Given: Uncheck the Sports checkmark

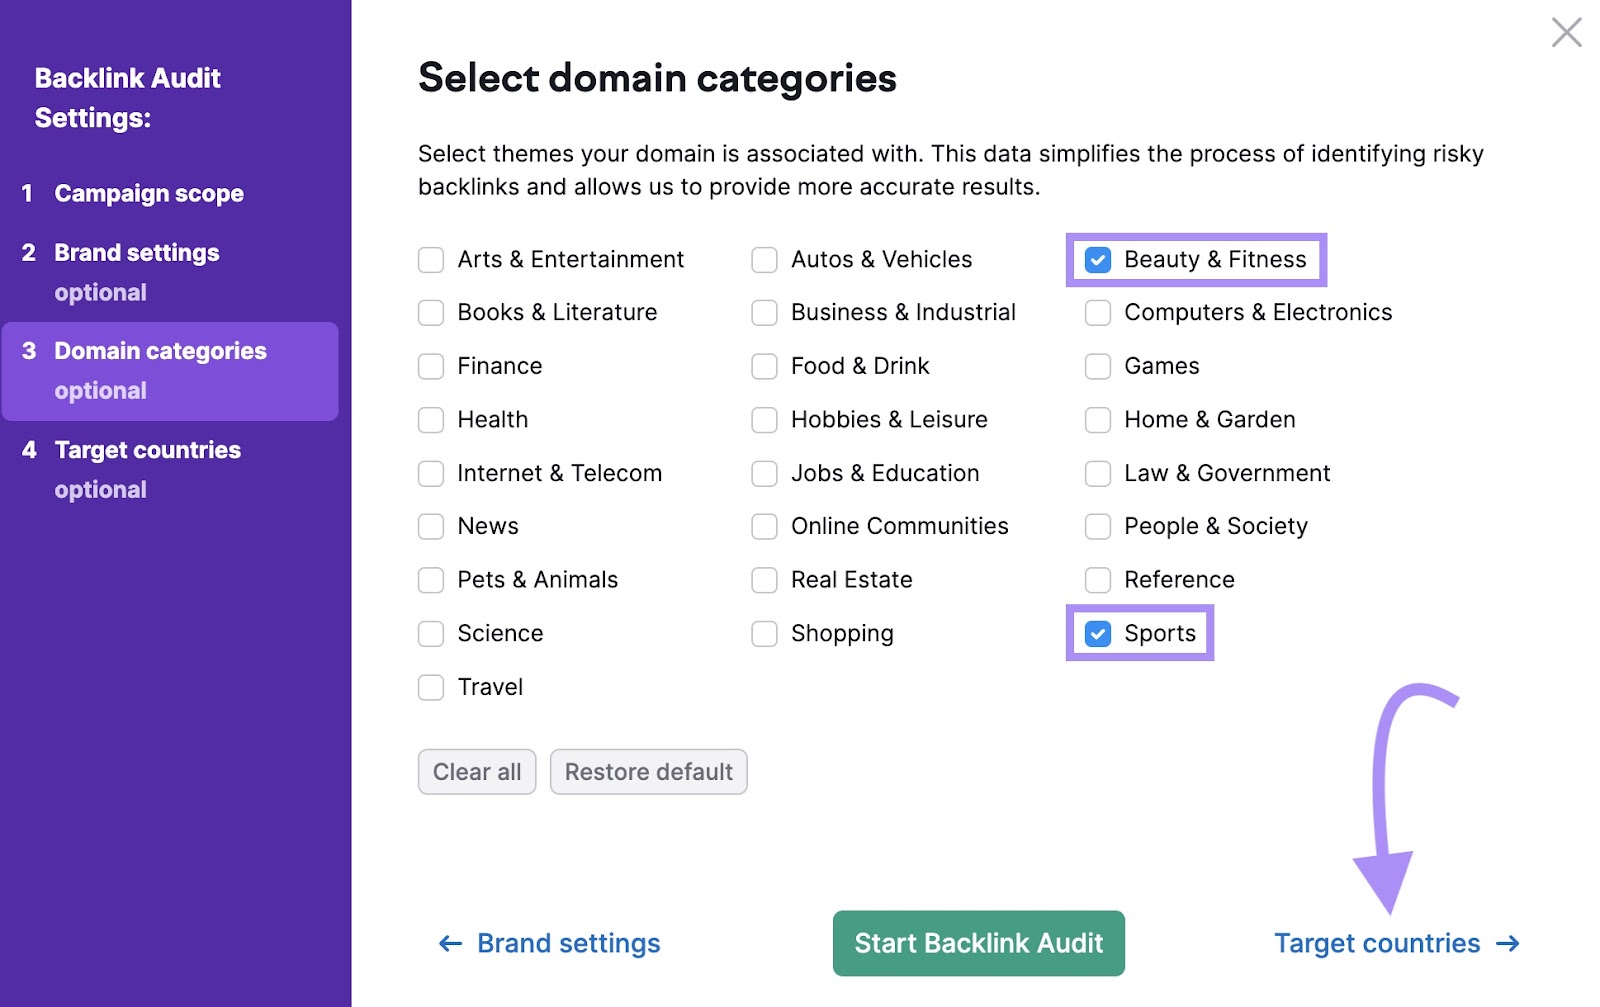Looking at the screenshot, I should 1098,633.
